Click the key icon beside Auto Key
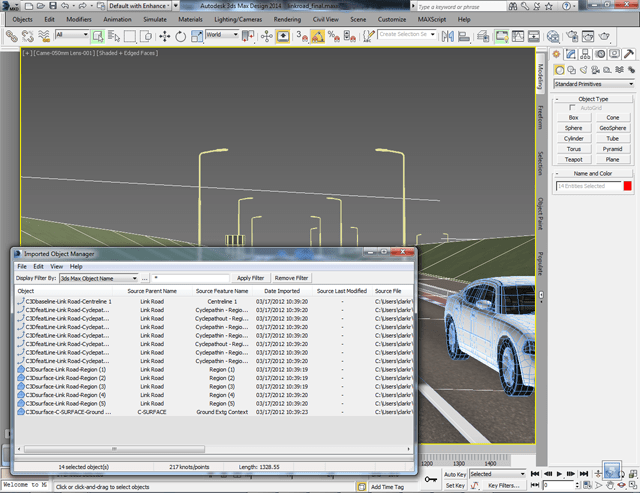This screenshot has height=493, width=640. coord(430,480)
